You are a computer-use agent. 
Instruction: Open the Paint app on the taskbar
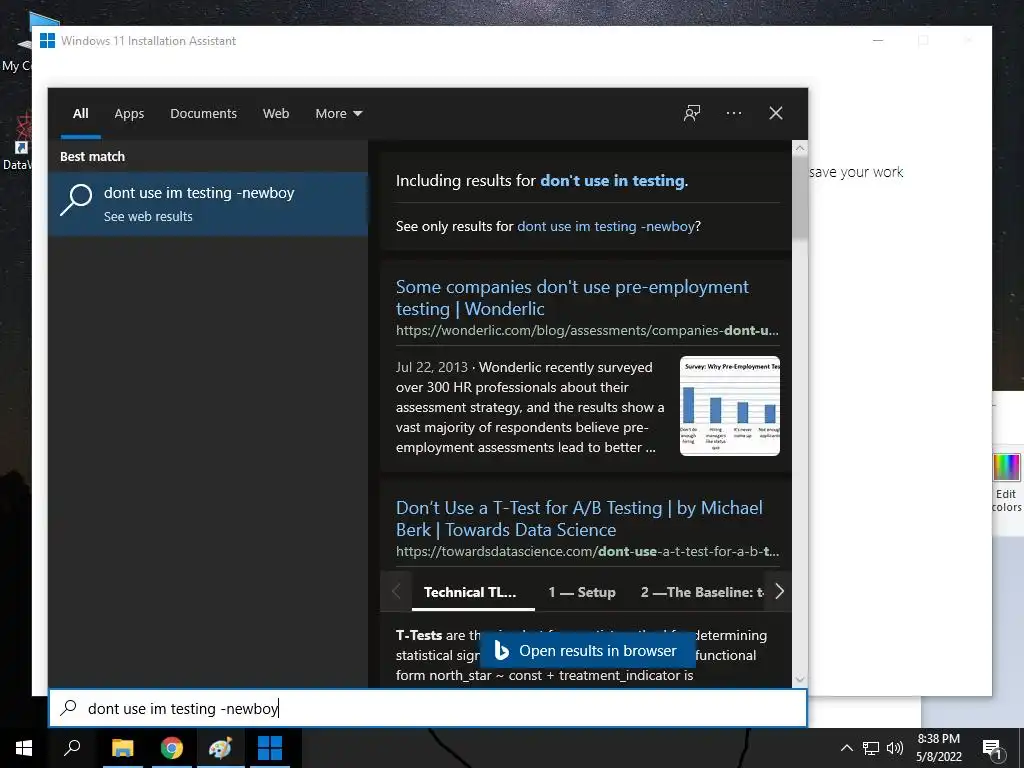pyautogui.click(x=220, y=748)
